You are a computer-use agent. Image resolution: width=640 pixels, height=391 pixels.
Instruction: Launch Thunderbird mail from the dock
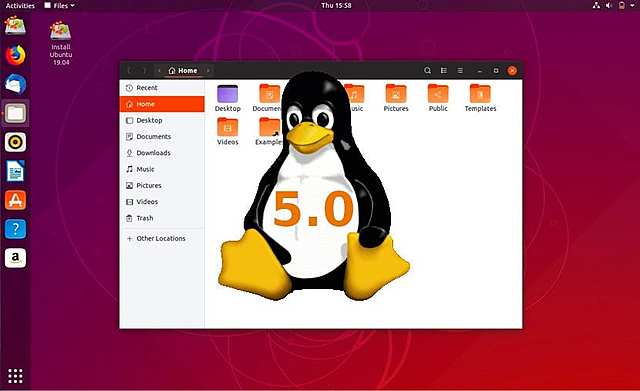(16, 84)
